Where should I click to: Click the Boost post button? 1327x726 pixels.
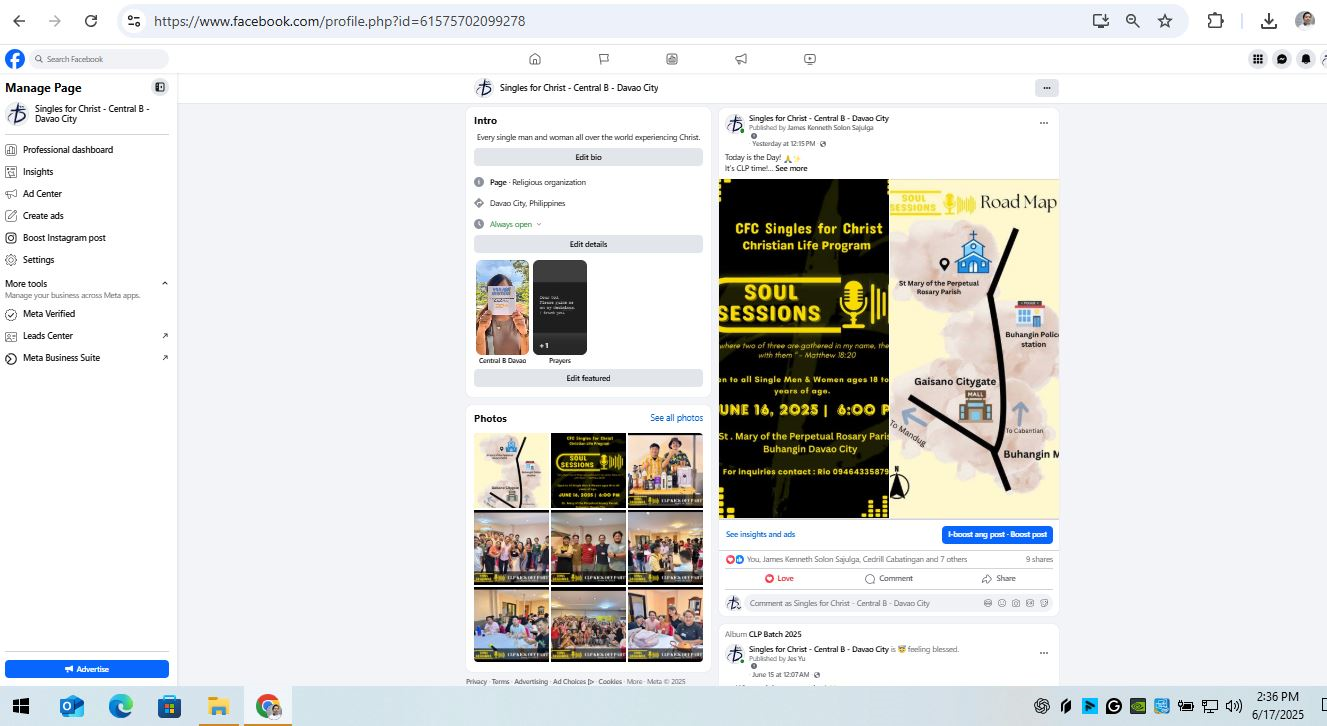[x=997, y=534]
